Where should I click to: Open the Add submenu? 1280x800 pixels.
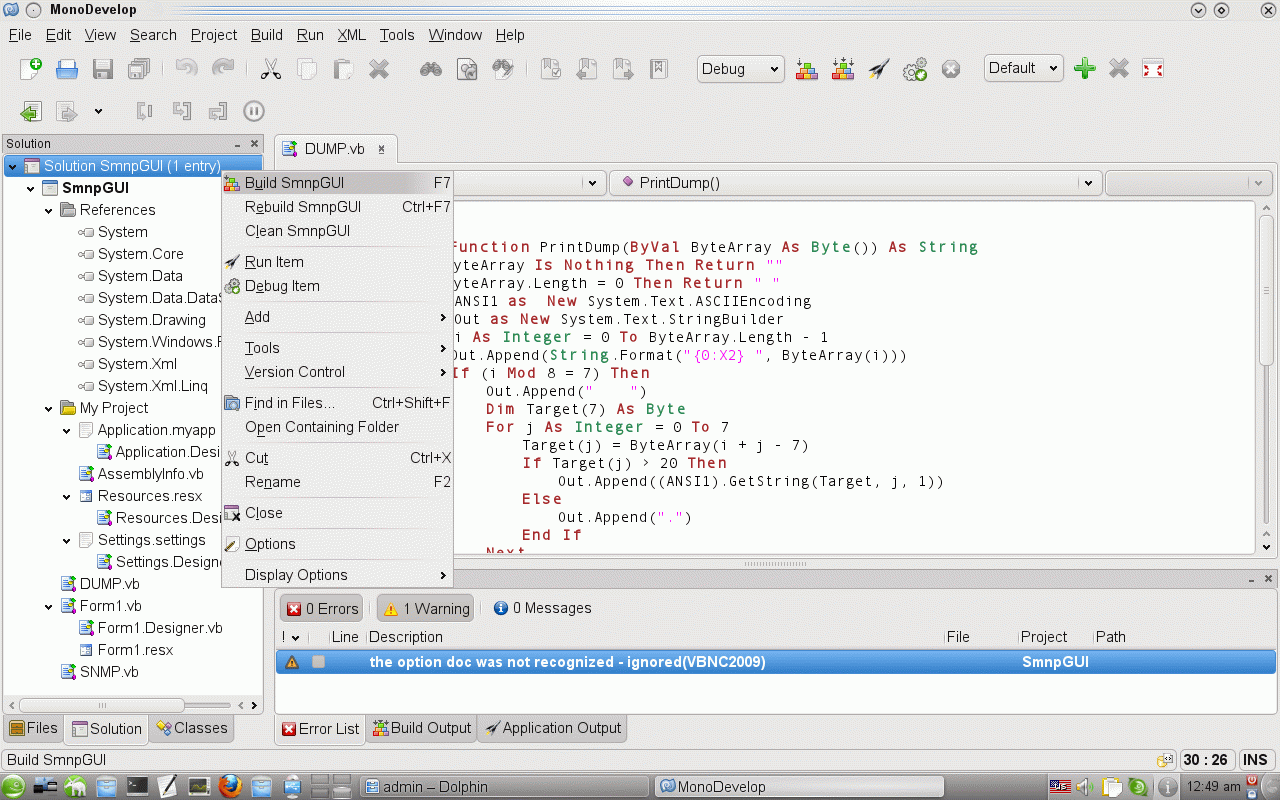[337, 317]
